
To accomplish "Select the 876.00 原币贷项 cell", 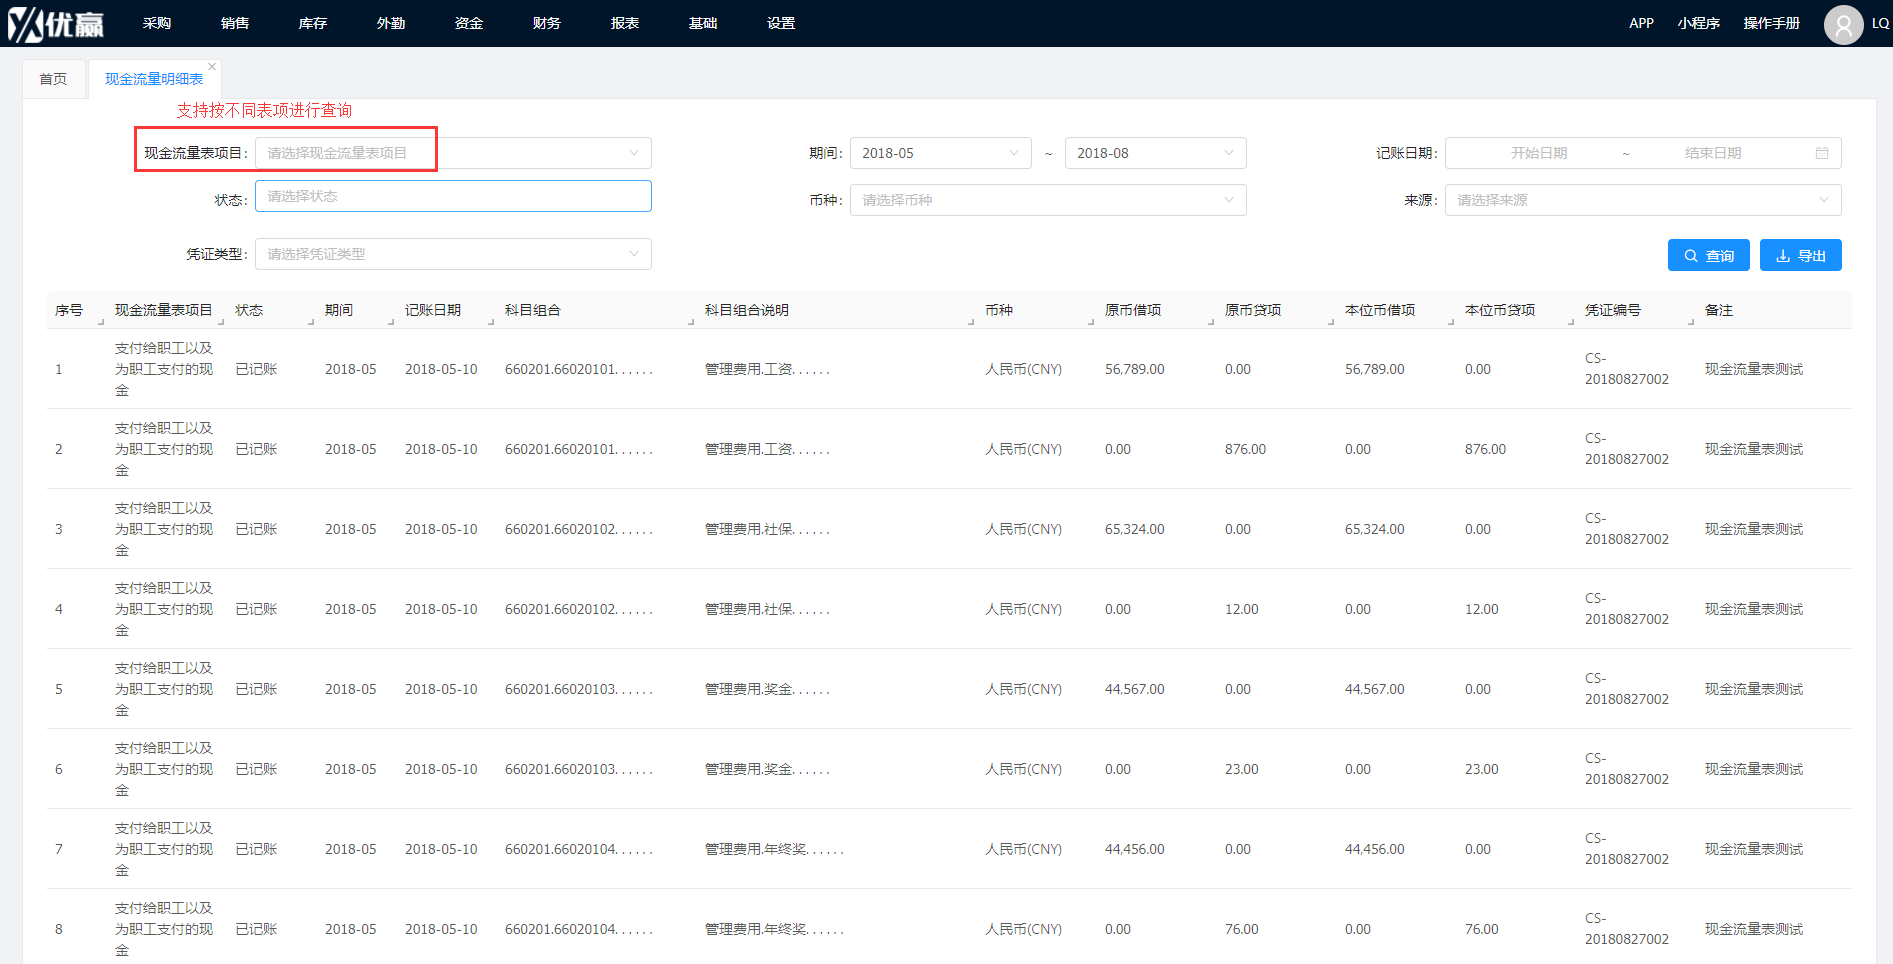I will [1245, 449].
